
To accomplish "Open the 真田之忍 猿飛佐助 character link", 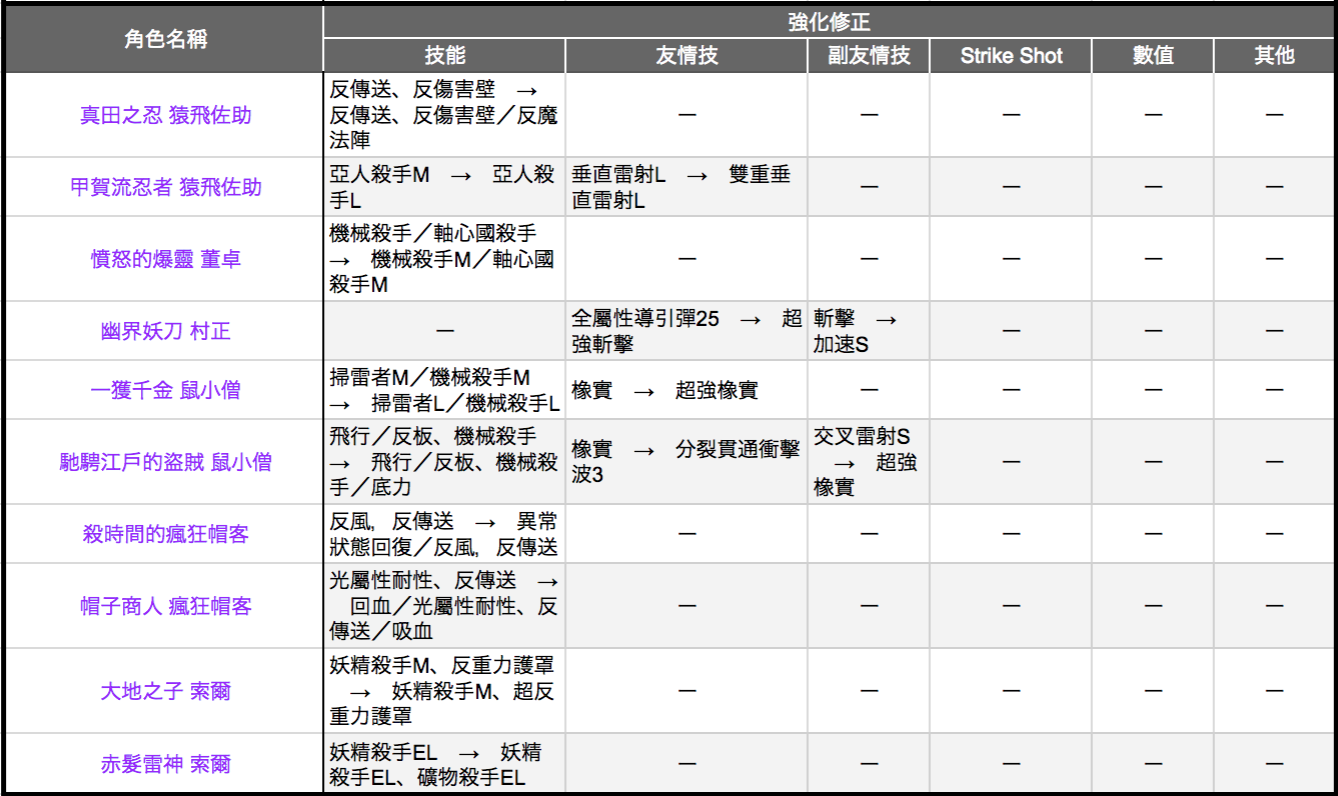I will coord(165,115).
